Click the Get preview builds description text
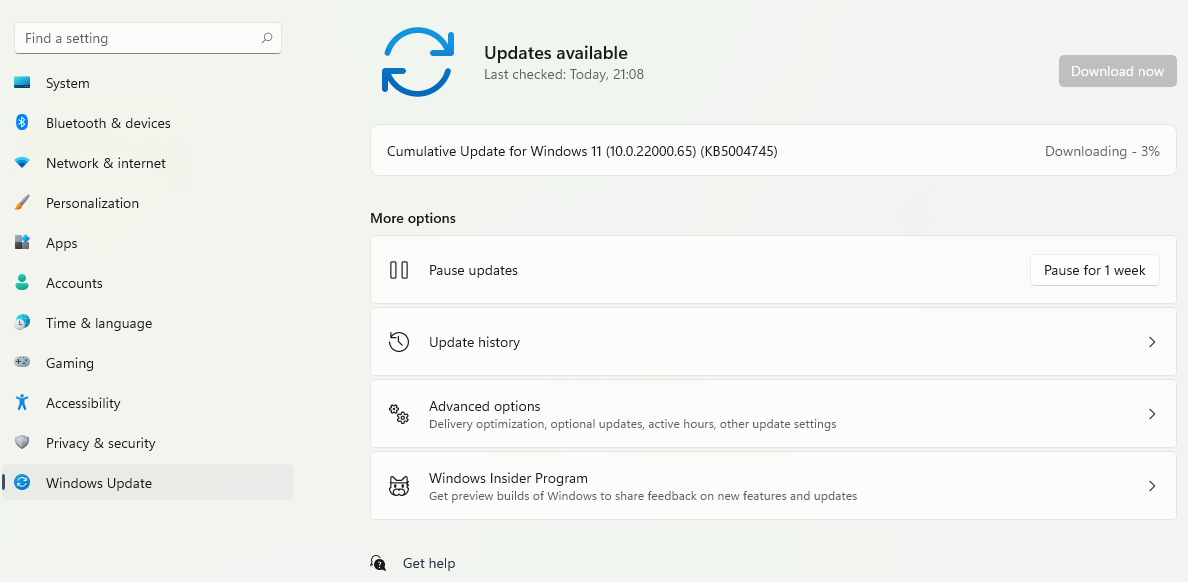 (x=642, y=496)
